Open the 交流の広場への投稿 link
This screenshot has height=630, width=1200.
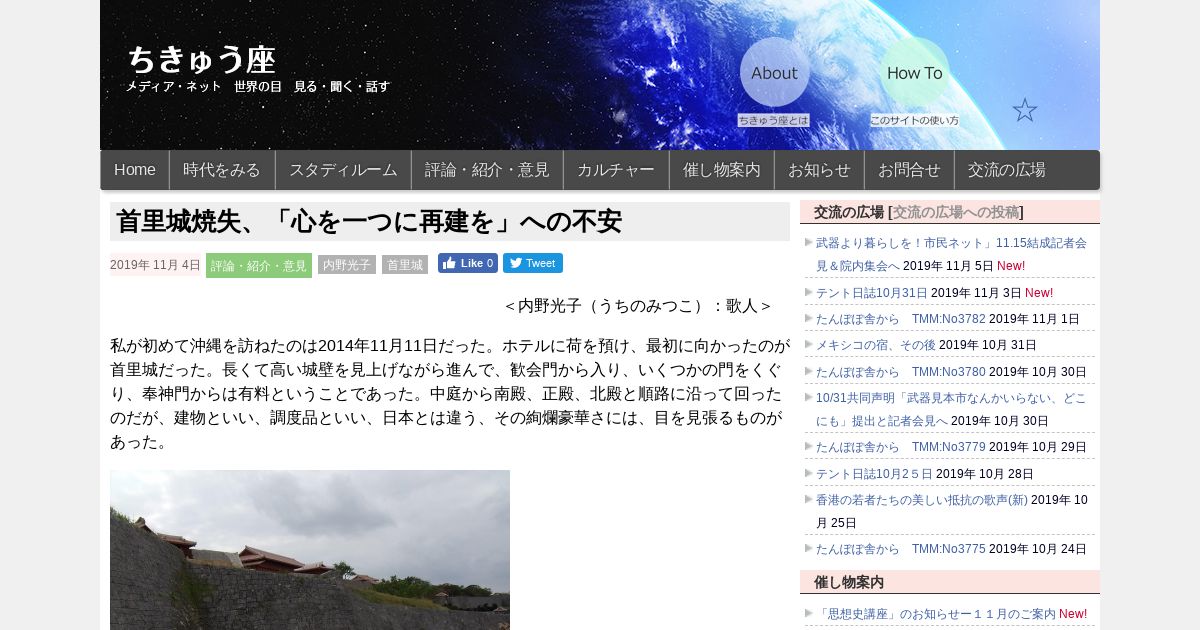[956, 212]
